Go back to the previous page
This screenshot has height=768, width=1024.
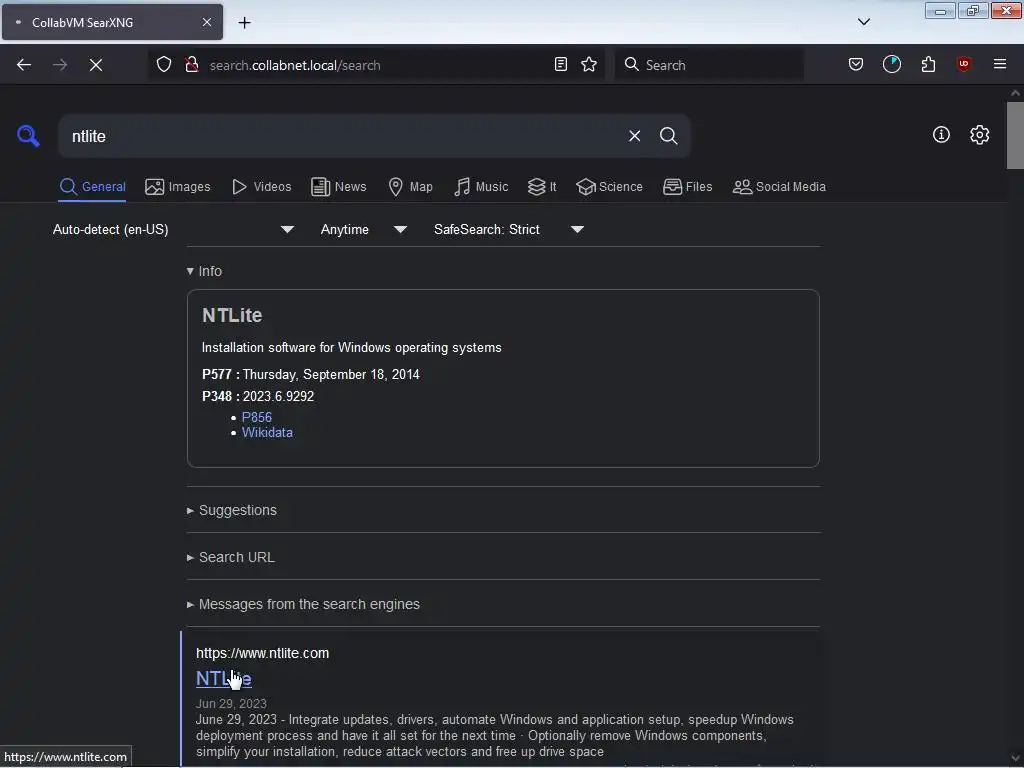24,65
